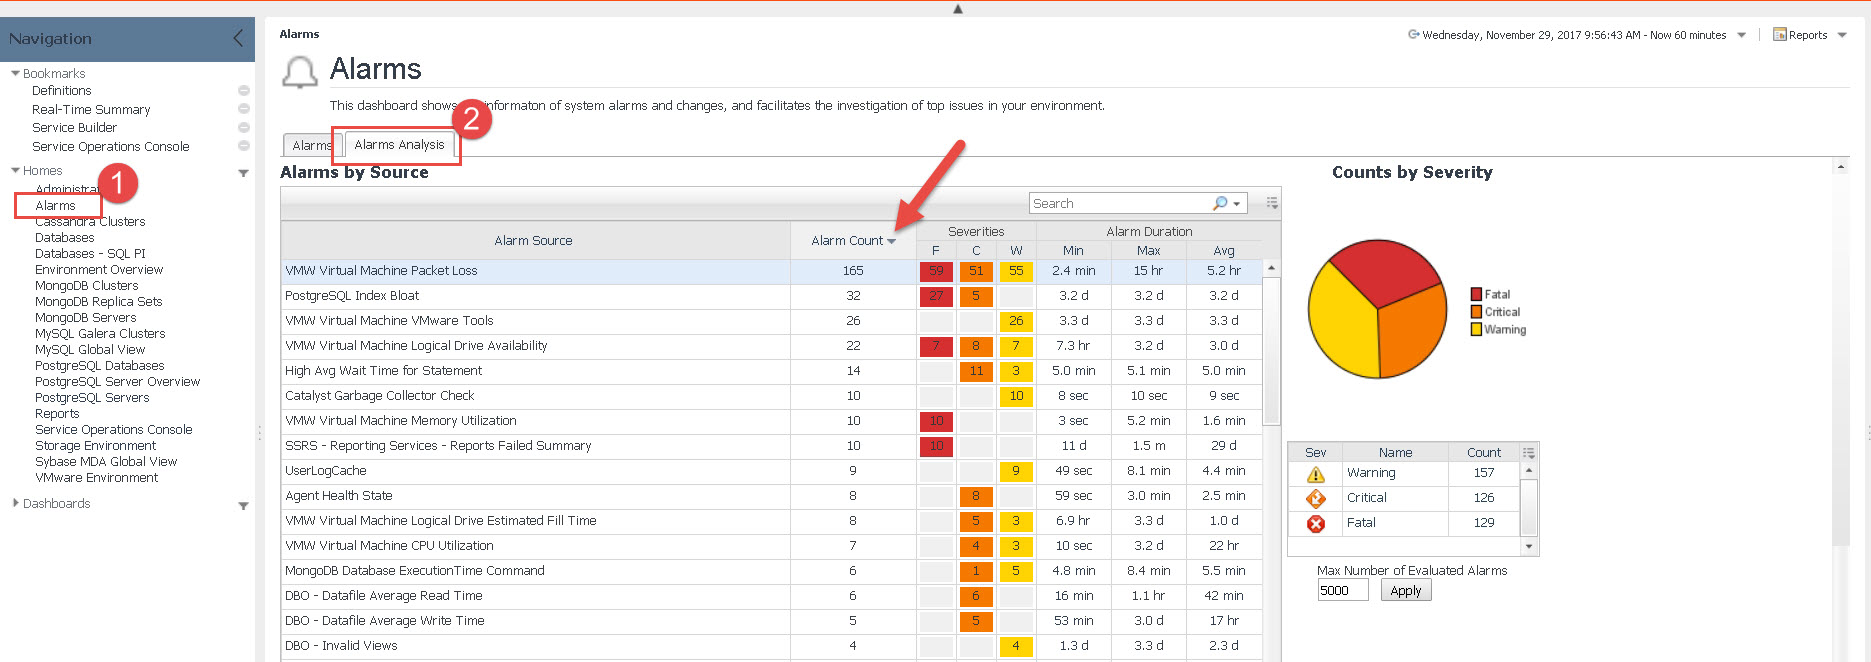Click the customizer icon next to the alarms search
This screenshot has width=1871, height=662.
tap(1272, 203)
